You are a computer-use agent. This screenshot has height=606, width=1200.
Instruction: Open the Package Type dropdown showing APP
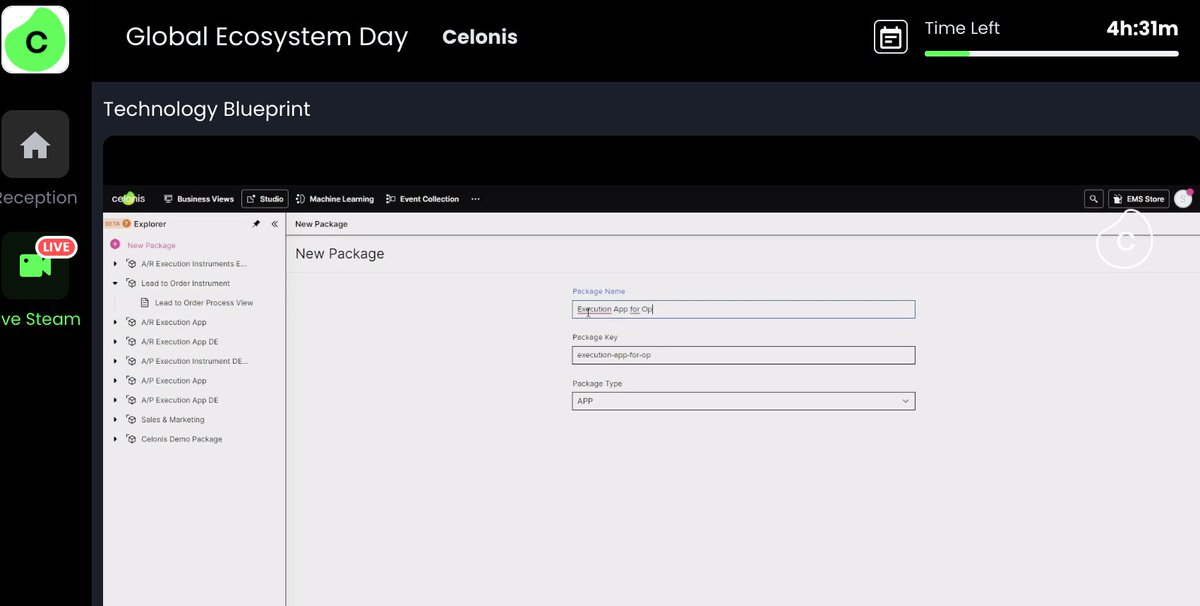pos(745,400)
